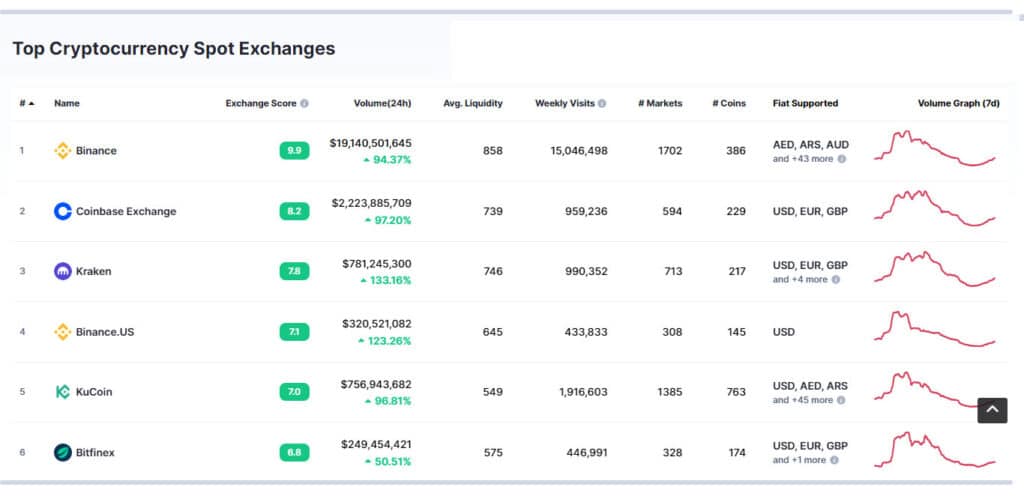
Task: Click KuCoin coins count 763
Action: (x=736, y=392)
